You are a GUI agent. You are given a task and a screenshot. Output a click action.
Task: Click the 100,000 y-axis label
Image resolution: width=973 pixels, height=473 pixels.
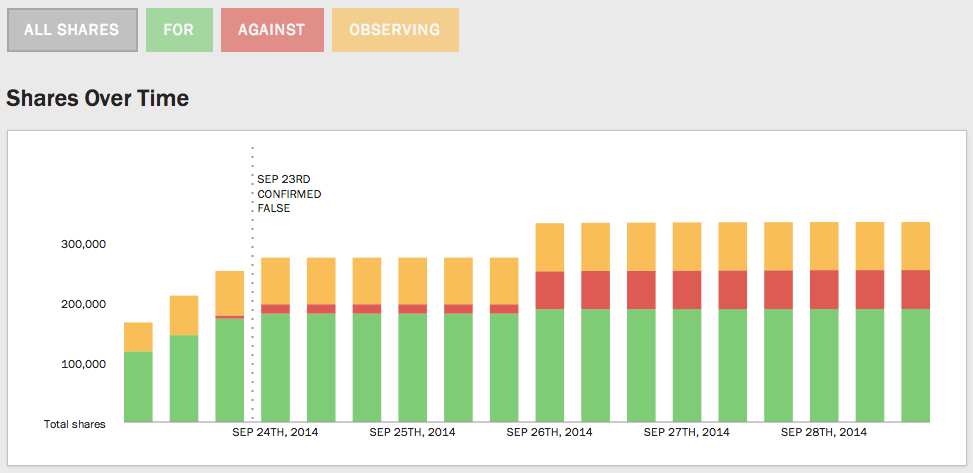click(84, 364)
